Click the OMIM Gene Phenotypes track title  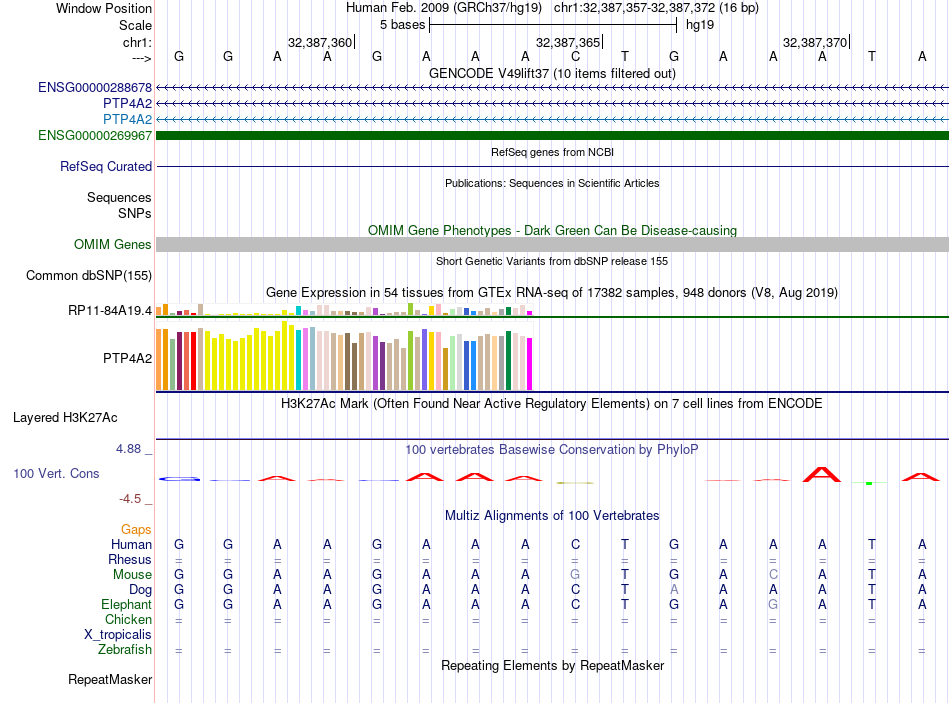(552, 230)
